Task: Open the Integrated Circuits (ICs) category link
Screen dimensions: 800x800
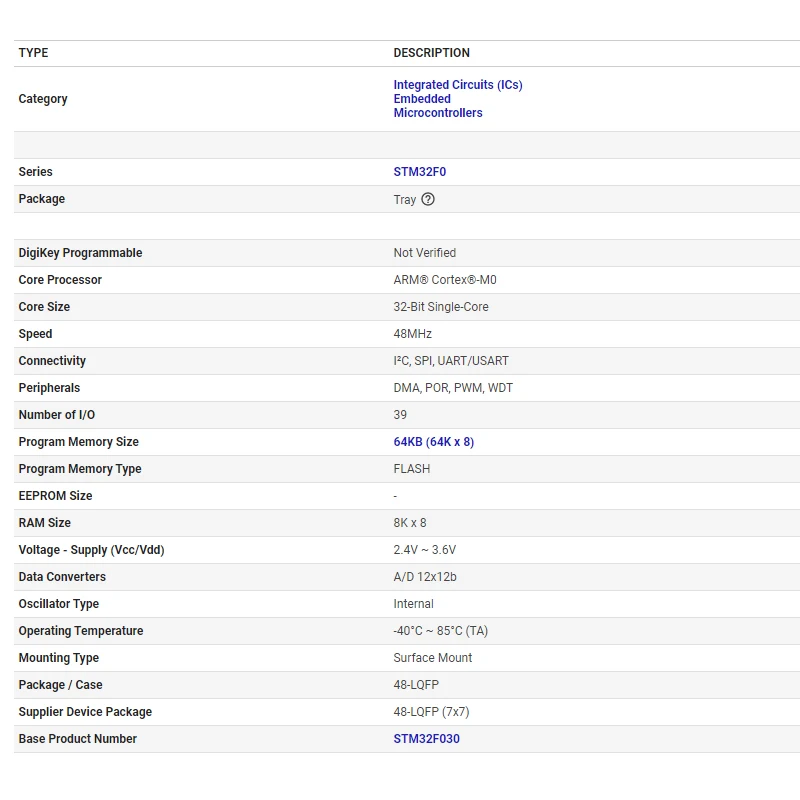Action: click(x=457, y=84)
